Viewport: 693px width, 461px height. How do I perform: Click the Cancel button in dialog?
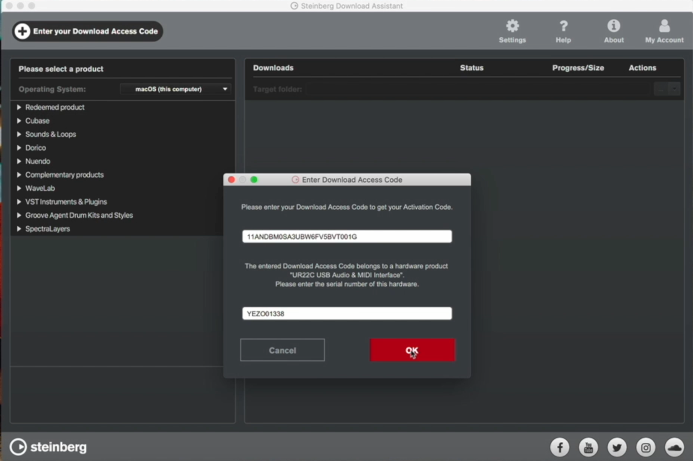click(x=282, y=350)
